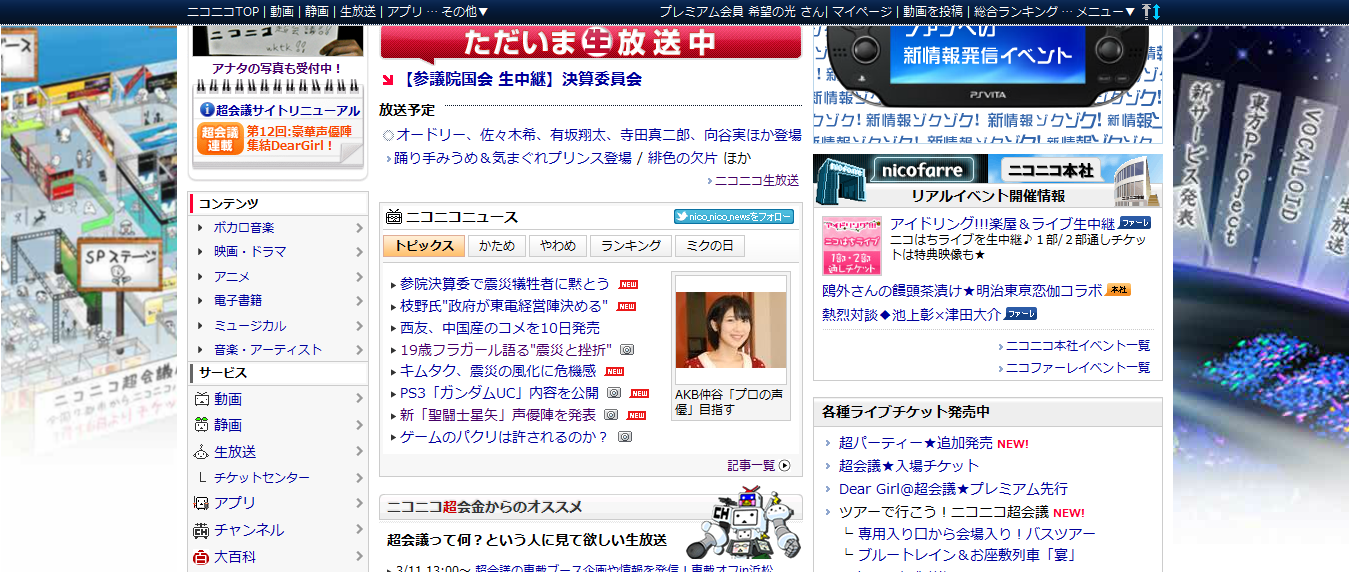Image resolution: width=1349 pixels, height=572 pixels.
Task: Click scroll-to-top arrow icon in header
Action: click(1146, 11)
